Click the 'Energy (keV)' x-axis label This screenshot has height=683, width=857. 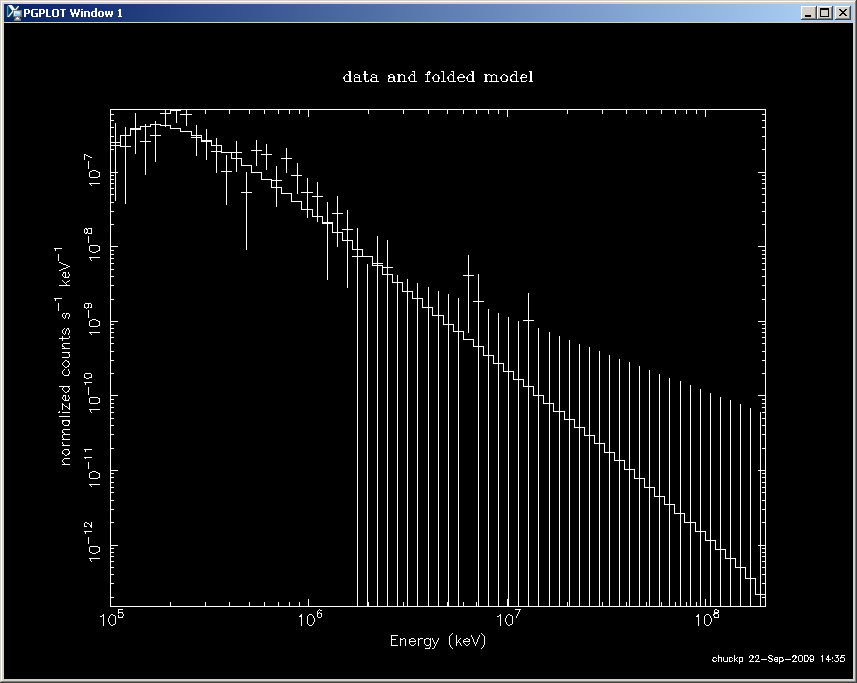[x=438, y=640]
